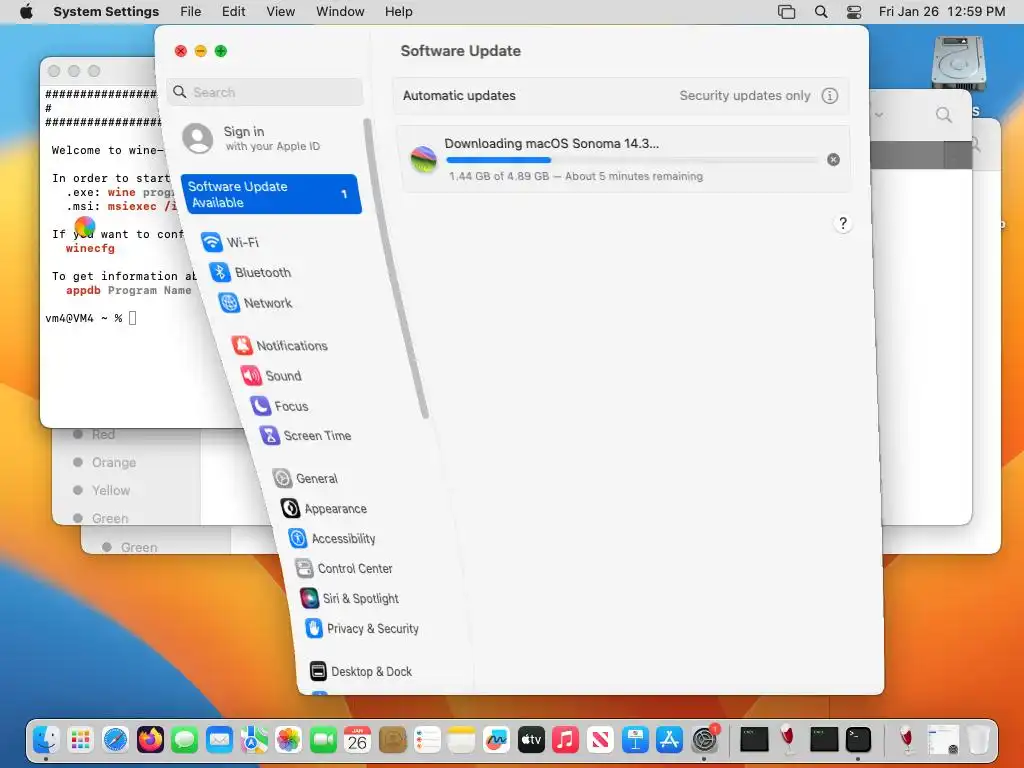
Task: Select the Red tag in the Finder sidebar
Action: point(95,434)
